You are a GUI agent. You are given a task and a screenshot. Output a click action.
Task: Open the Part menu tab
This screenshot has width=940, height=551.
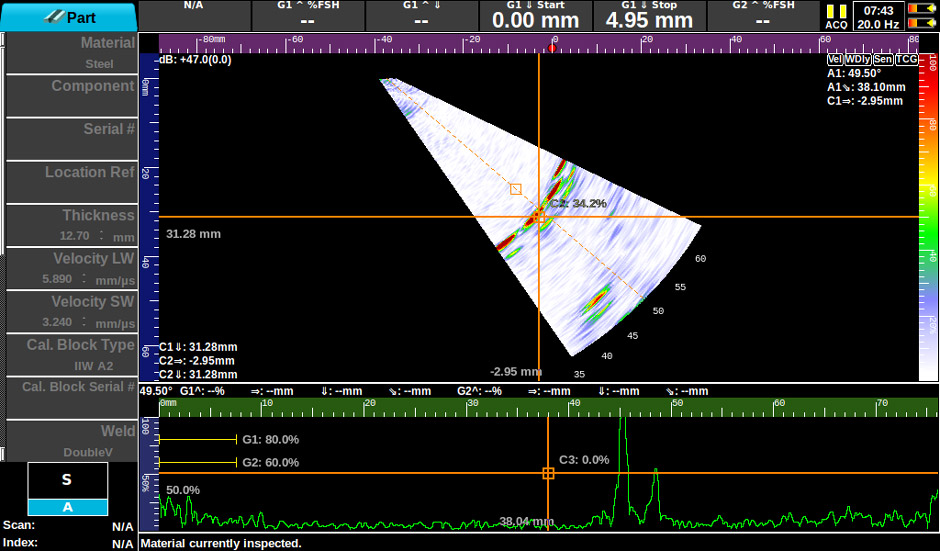(69, 17)
